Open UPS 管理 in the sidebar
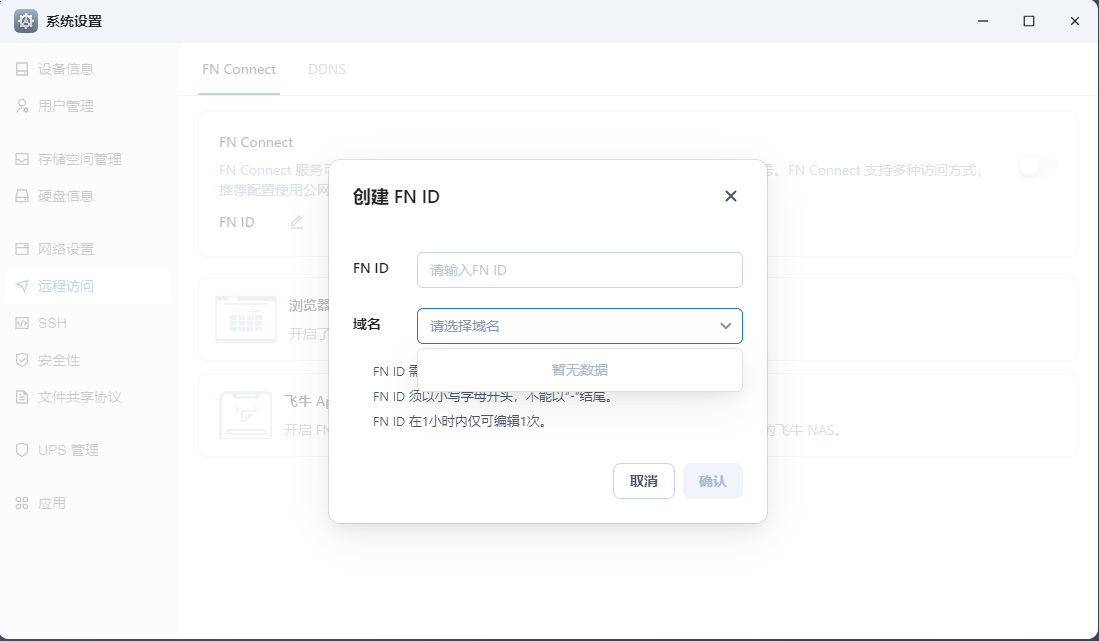This screenshot has width=1099, height=641. [x=88, y=450]
